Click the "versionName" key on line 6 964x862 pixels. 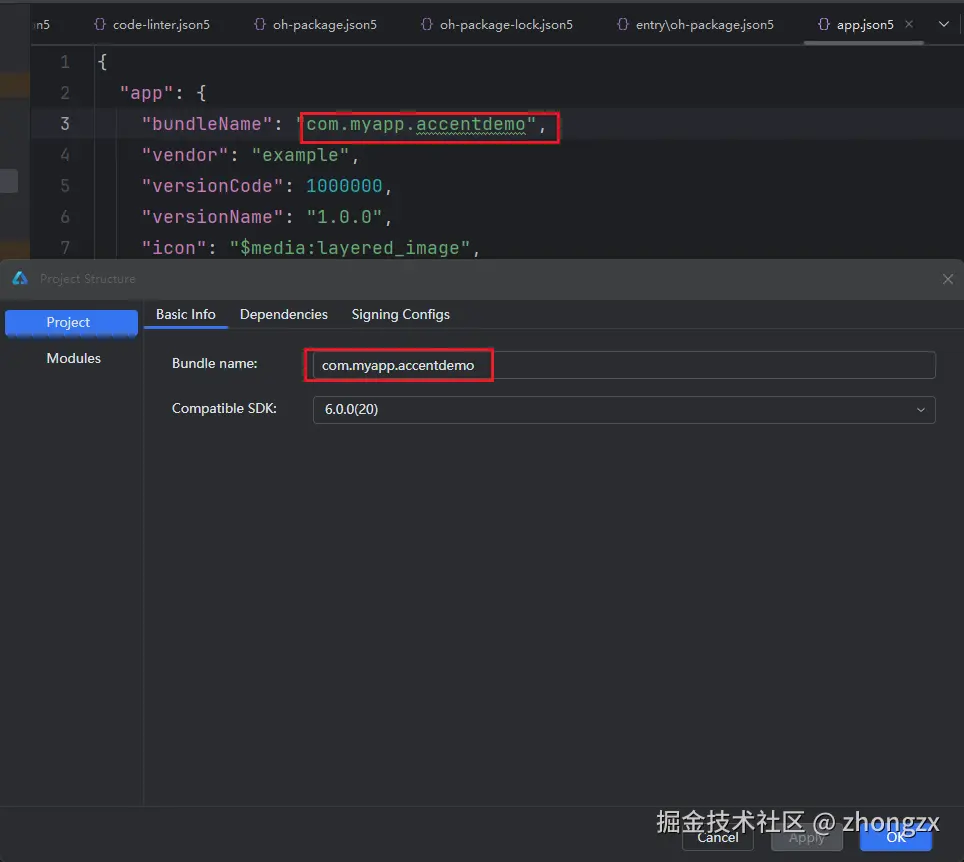tap(212, 216)
